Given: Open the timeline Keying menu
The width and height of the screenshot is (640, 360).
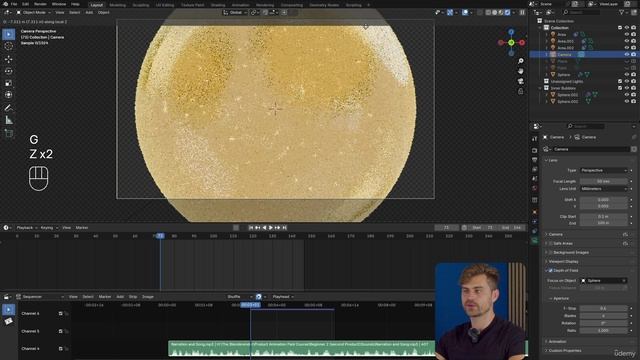Looking at the screenshot, I should (x=49, y=228).
